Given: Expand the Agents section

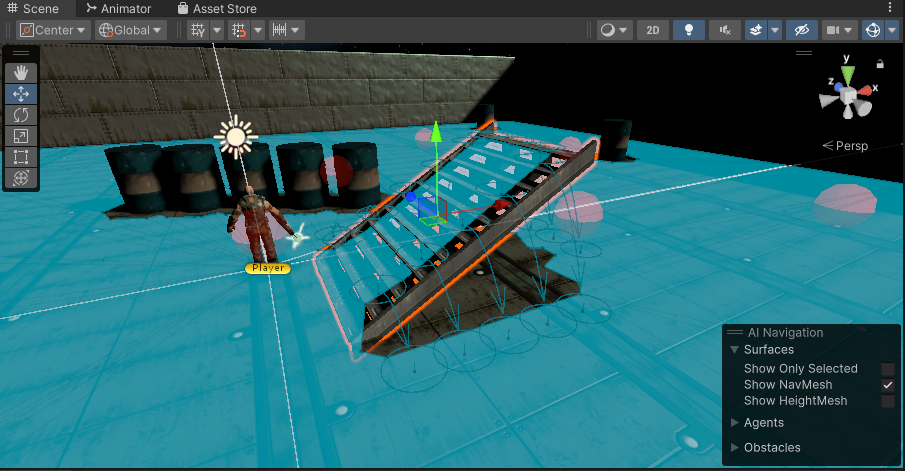Looking at the screenshot, I should (x=735, y=423).
